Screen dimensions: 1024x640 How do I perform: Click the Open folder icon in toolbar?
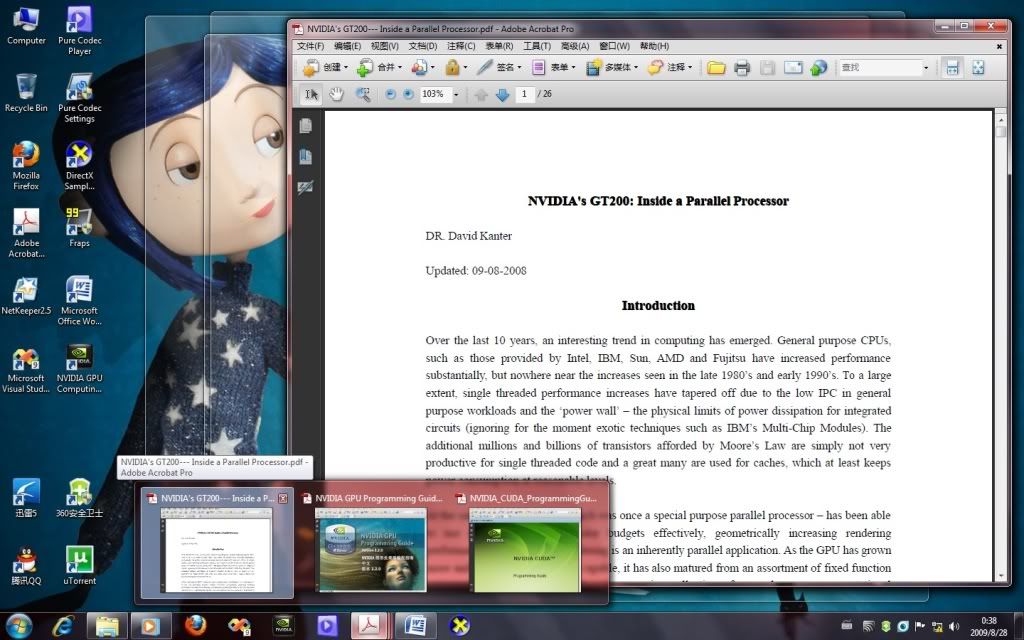(x=716, y=68)
